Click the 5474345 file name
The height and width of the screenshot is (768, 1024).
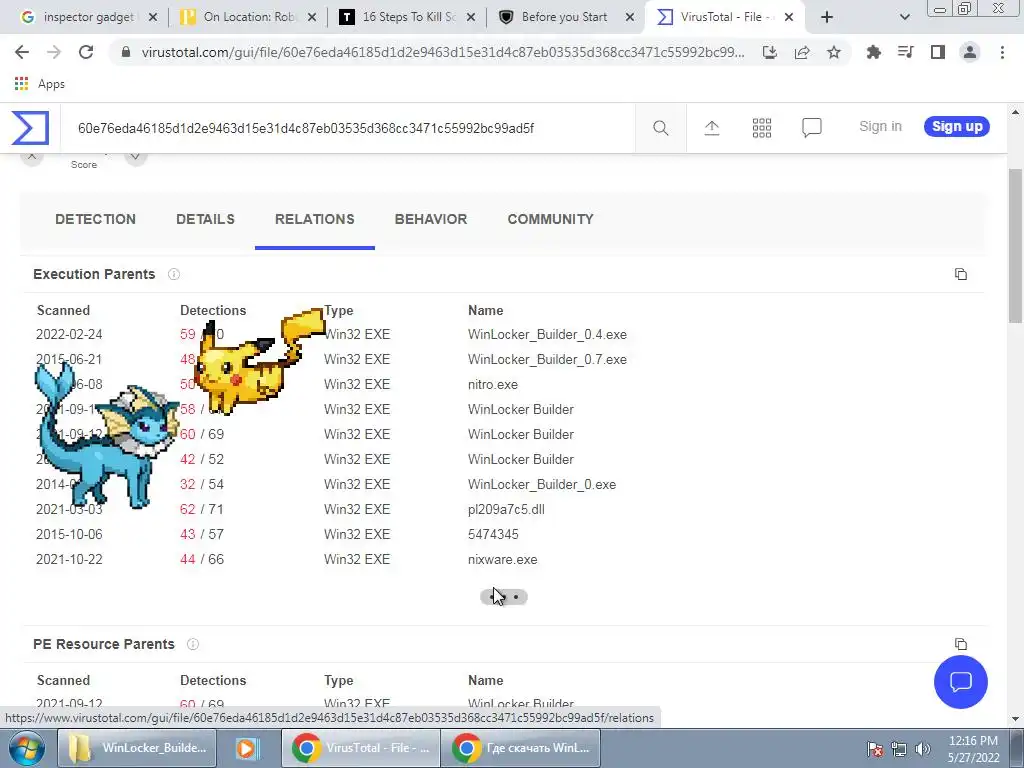pyautogui.click(x=493, y=534)
